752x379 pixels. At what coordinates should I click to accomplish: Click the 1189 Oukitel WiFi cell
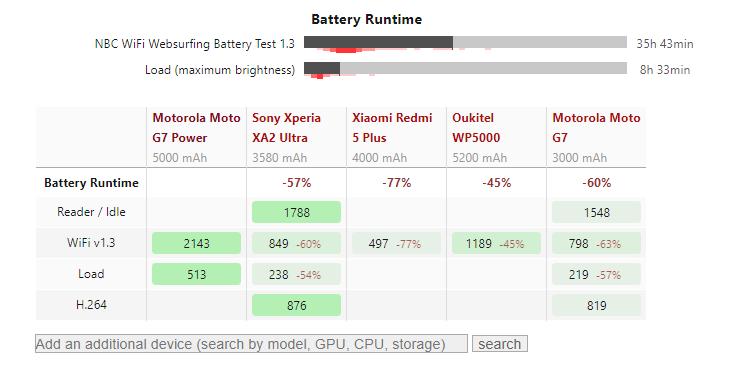(x=496, y=243)
